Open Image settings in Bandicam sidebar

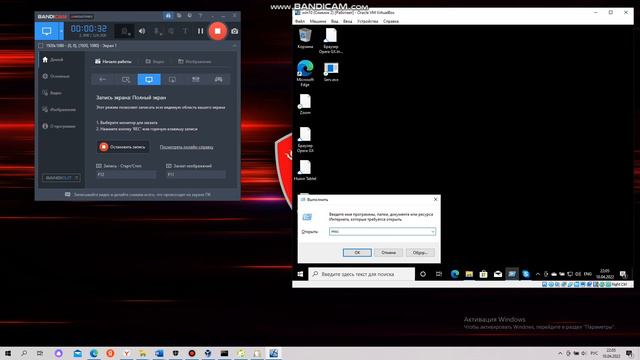click(59, 109)
